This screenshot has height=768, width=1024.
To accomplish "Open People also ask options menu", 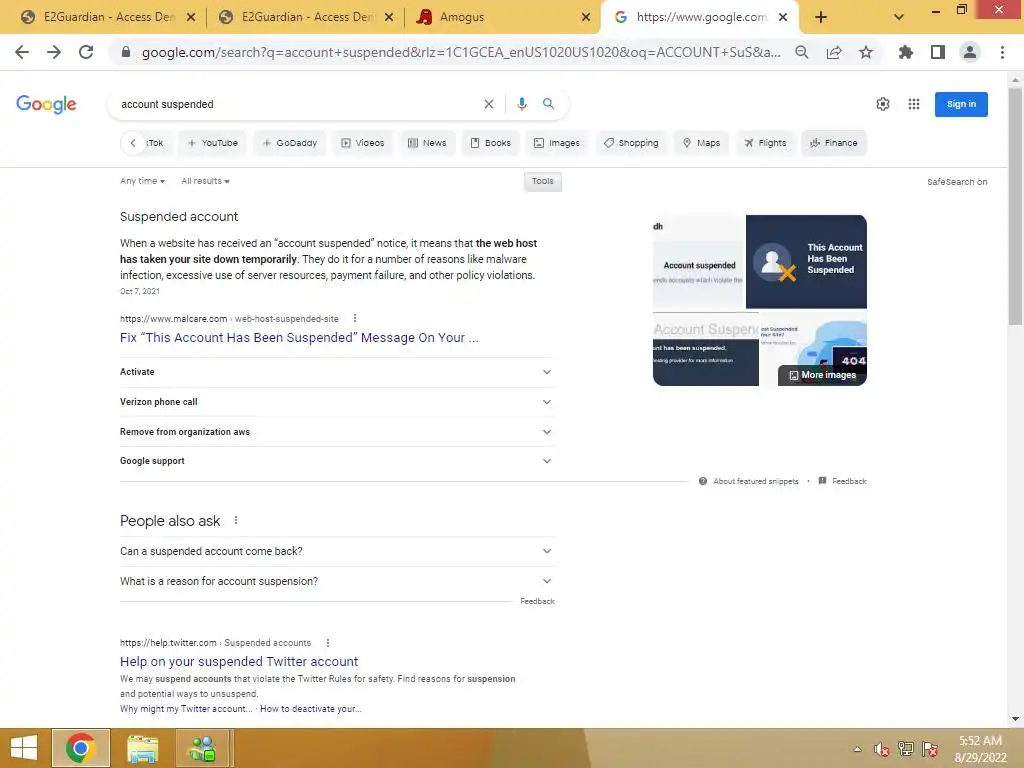I will [236, 520].
